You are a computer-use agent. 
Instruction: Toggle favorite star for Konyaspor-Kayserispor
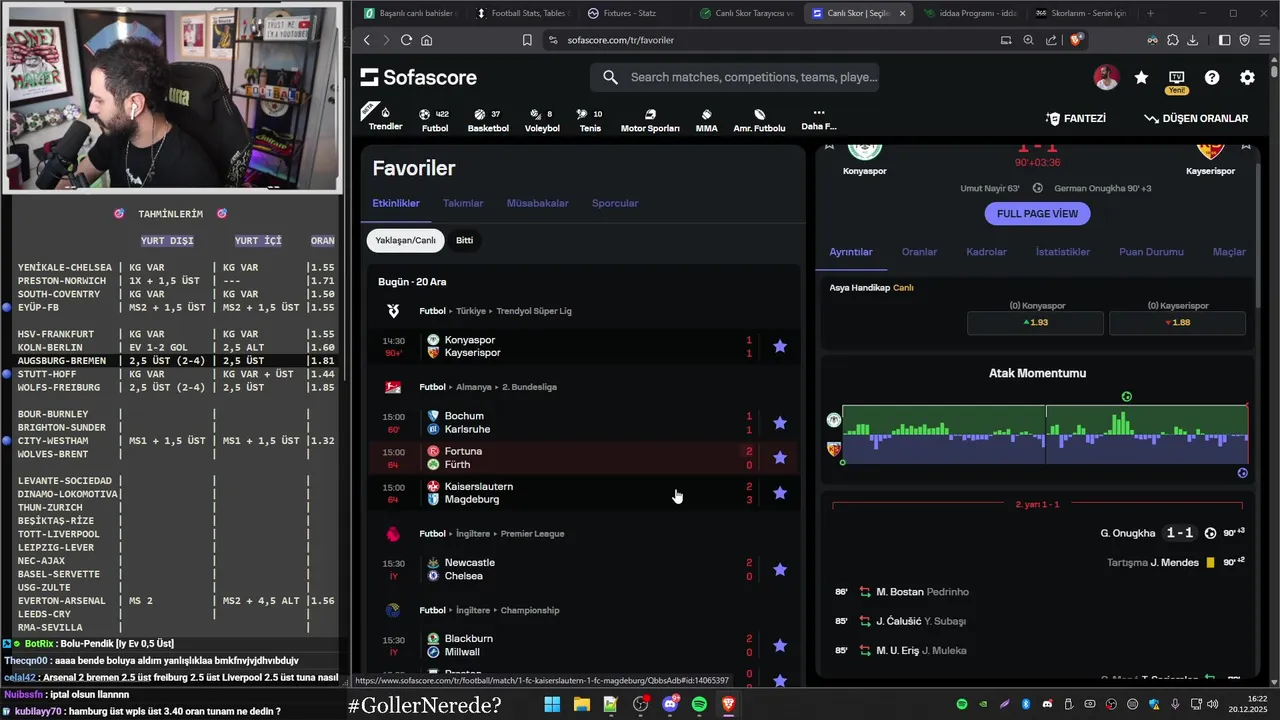(780, 346)
